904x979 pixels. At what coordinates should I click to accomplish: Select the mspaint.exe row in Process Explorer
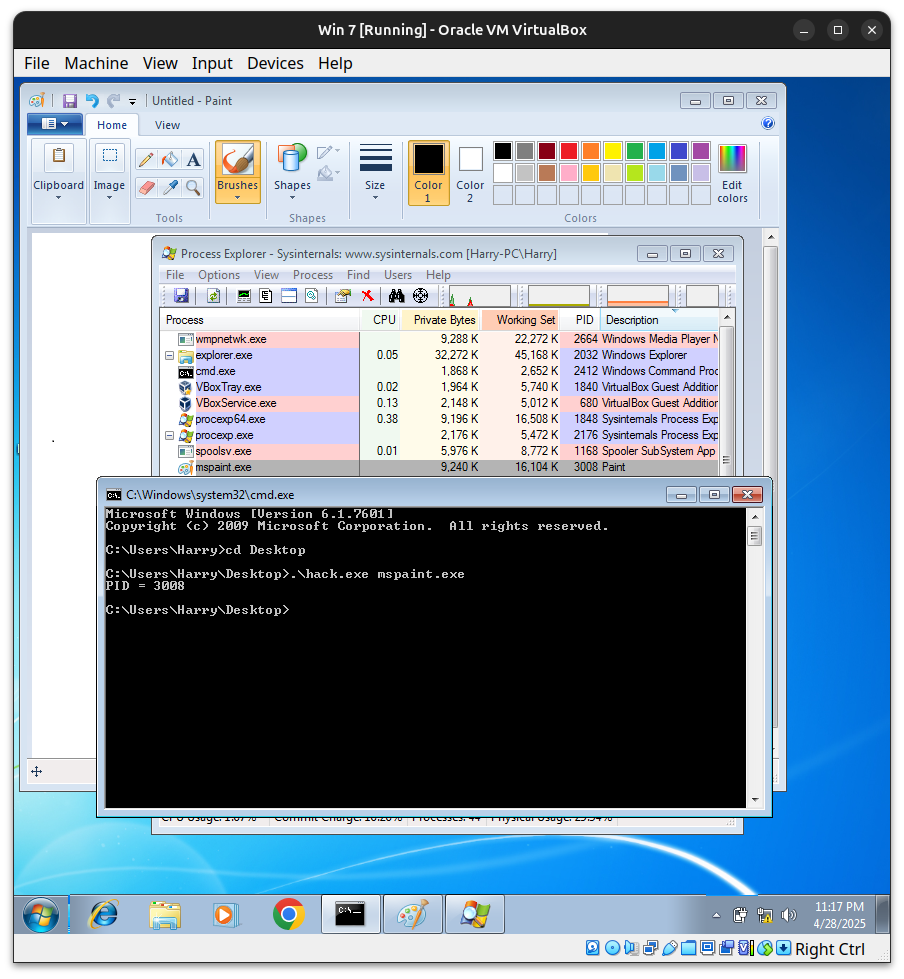pos(440,467)
